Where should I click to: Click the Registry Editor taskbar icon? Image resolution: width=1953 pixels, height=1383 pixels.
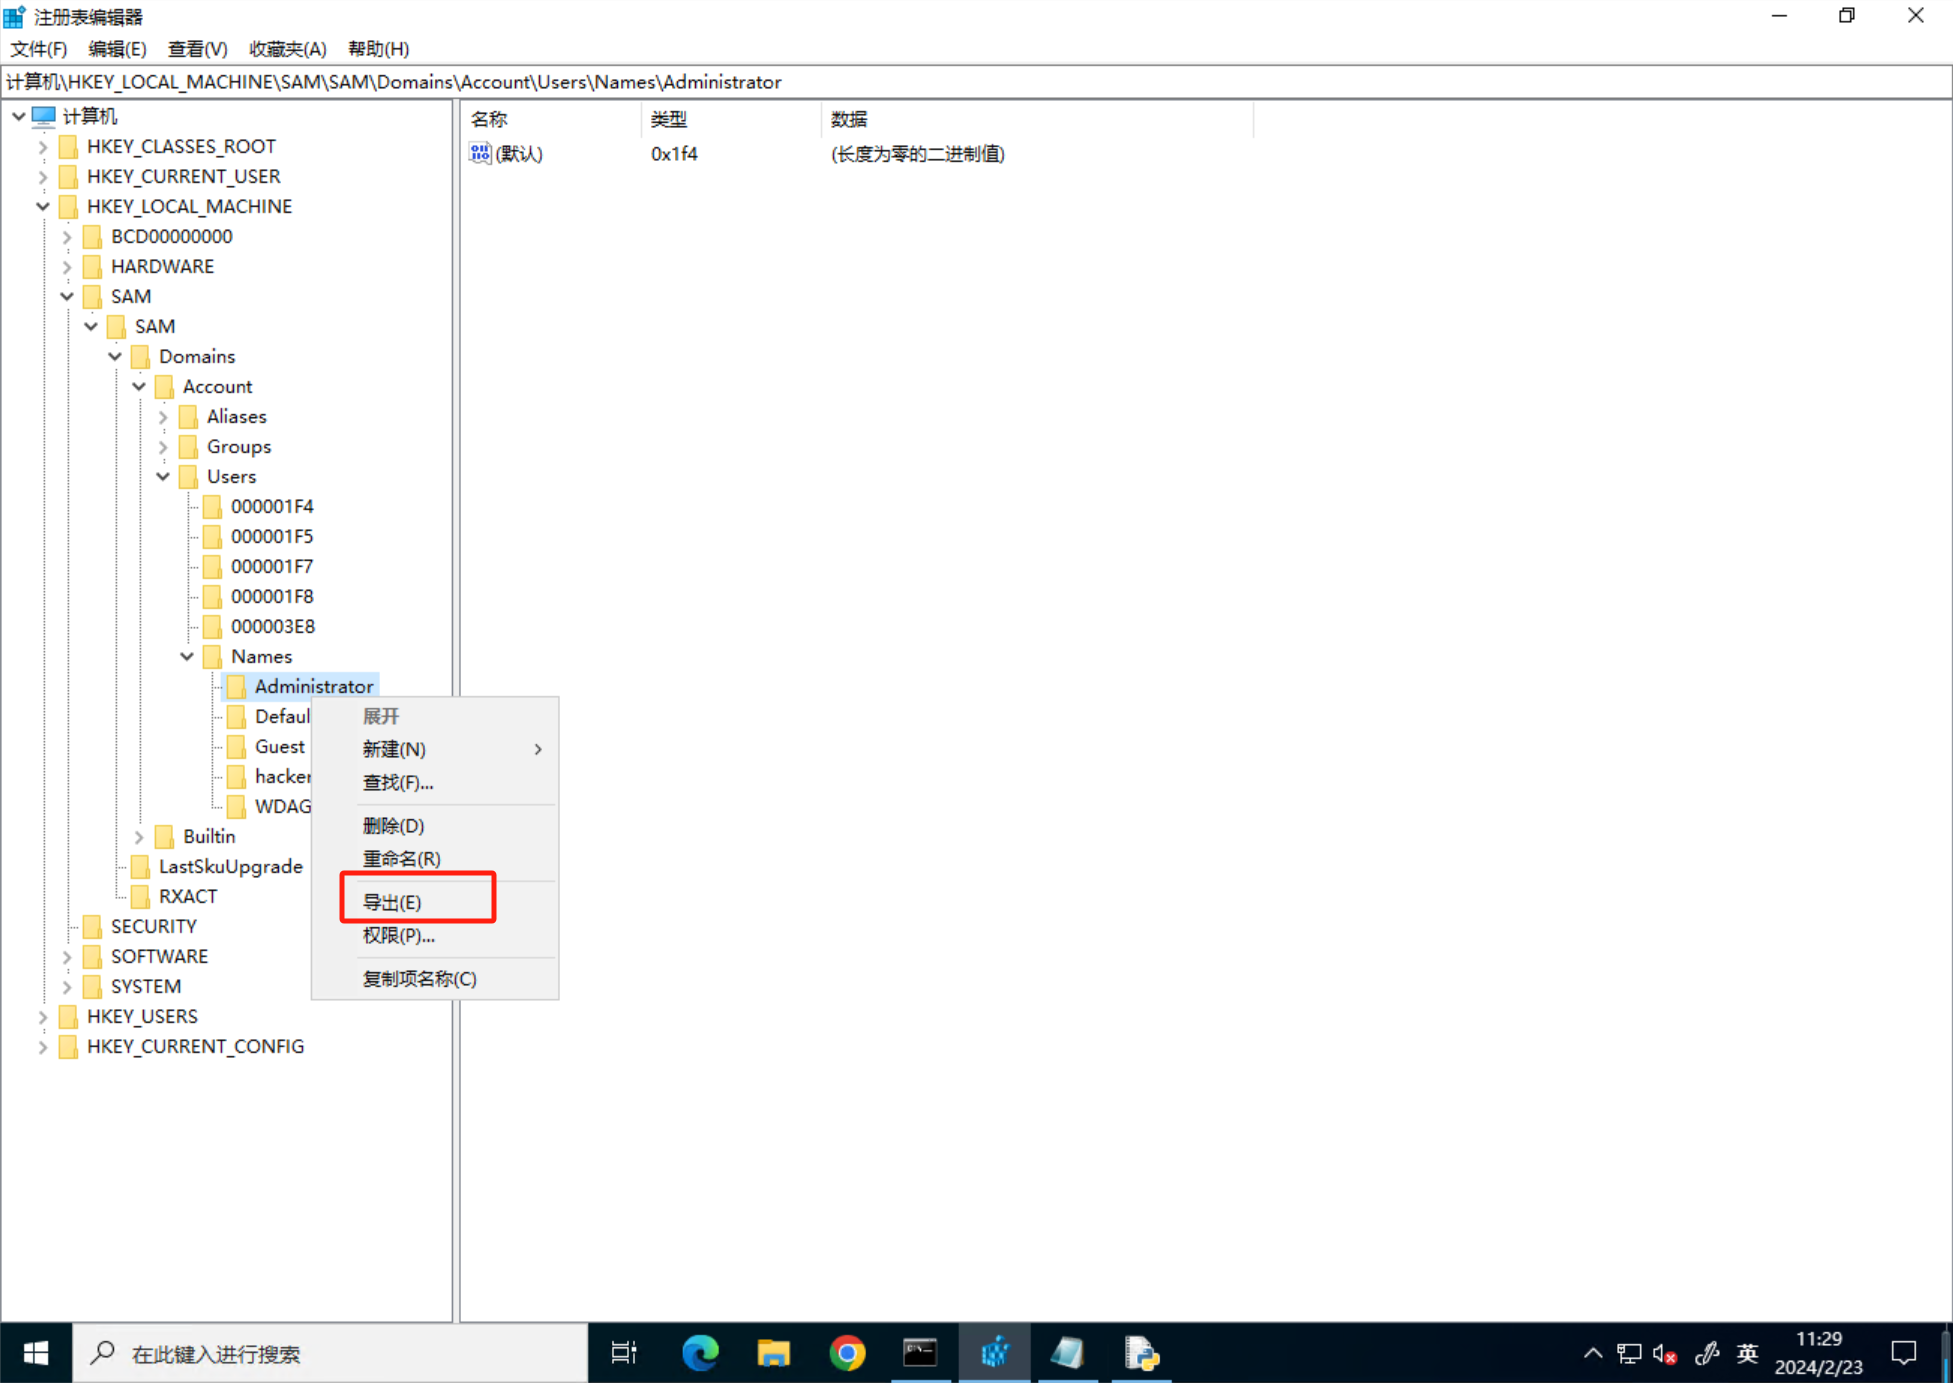(994, 1353)
